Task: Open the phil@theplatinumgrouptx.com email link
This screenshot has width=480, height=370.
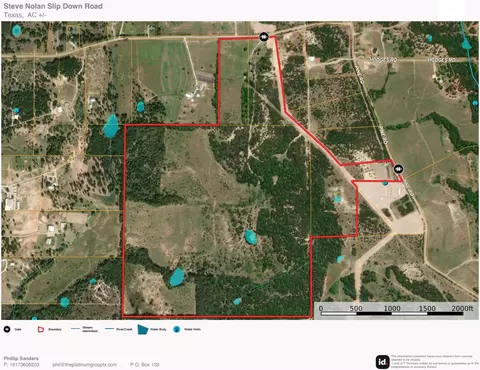Action: click(85, 365)
